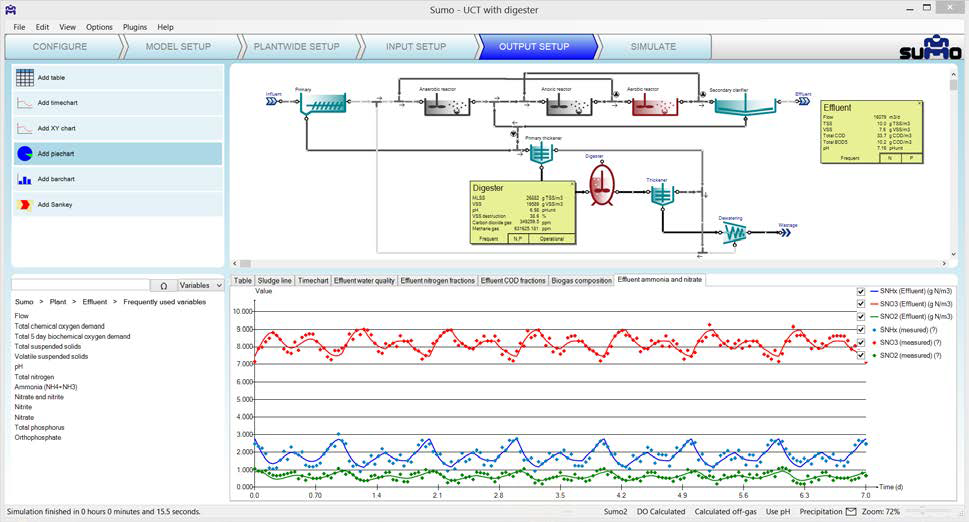Click the Add barchart icon
The height and width of the screenshot is (522, 969).
tap(25, 179)
